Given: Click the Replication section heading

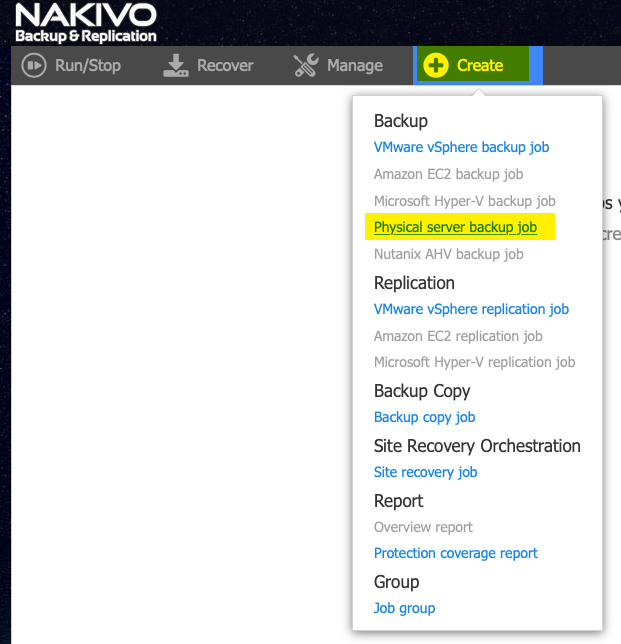Looking at the screenshot, I should (x=414, y=283).
